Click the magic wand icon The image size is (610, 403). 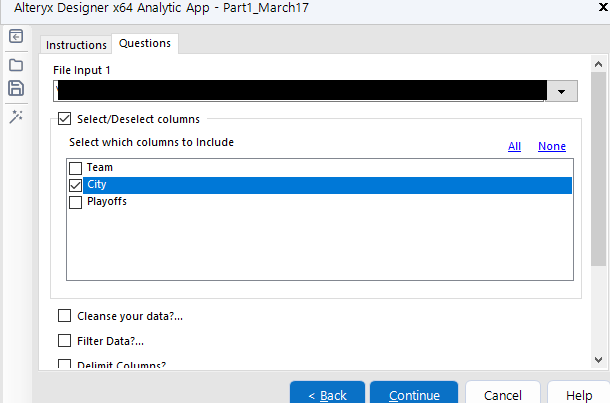(x=16, y=117)
